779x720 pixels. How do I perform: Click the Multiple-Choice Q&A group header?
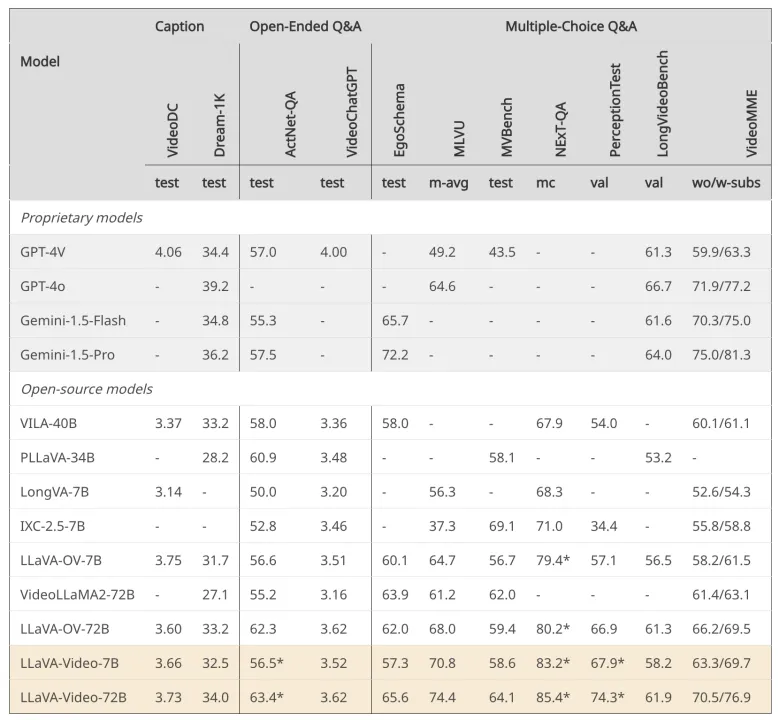coord(571,26)
